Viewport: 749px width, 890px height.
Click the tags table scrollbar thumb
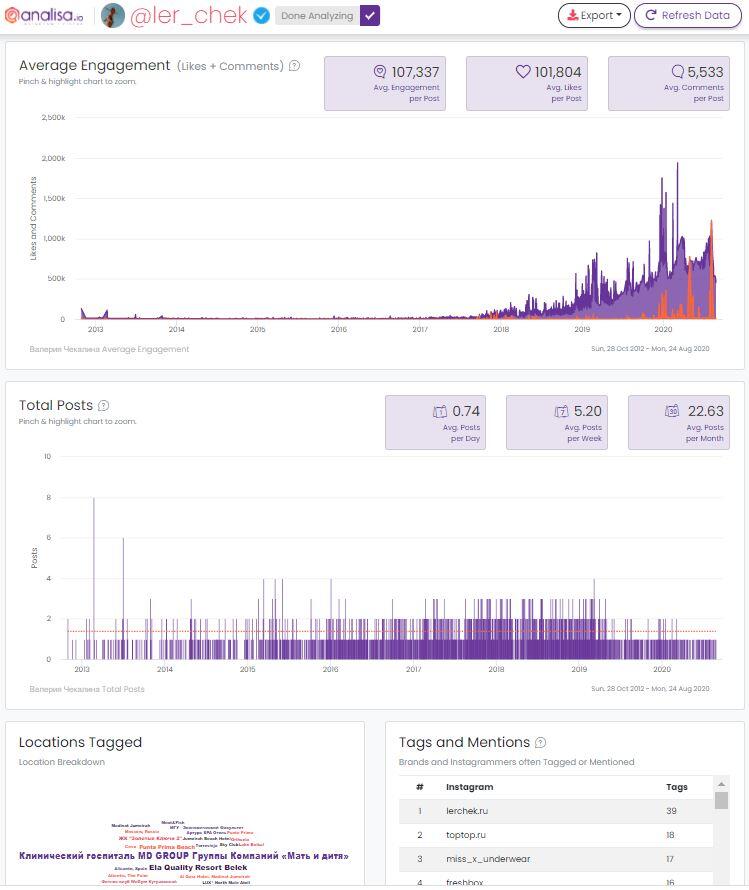[x=721, y=800]
